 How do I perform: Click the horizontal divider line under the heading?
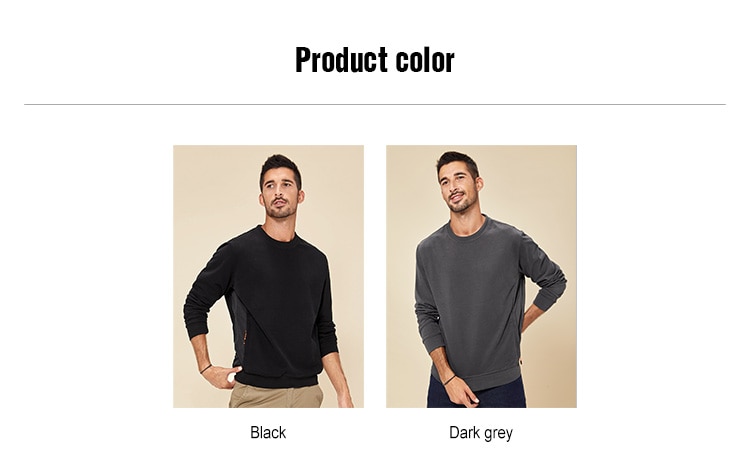tap(375, 104)
